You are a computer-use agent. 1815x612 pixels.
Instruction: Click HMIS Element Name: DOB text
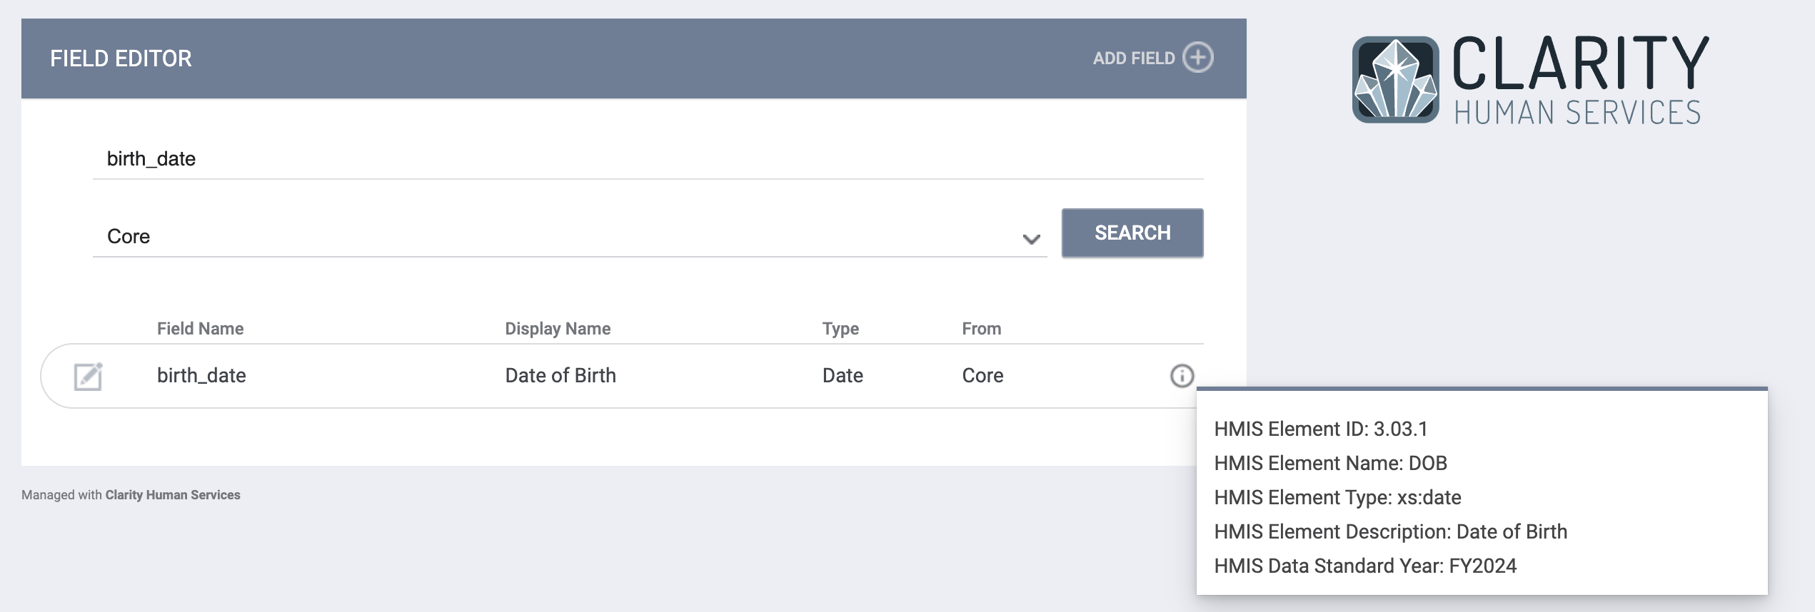point(1330,463)
